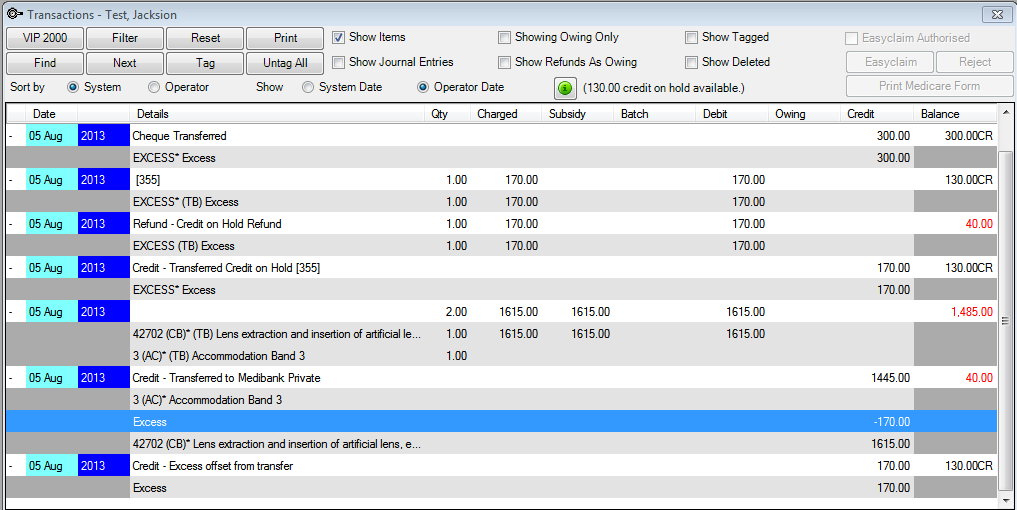Click the Untag All button
1017x510 pixels.
coord(285,63)
